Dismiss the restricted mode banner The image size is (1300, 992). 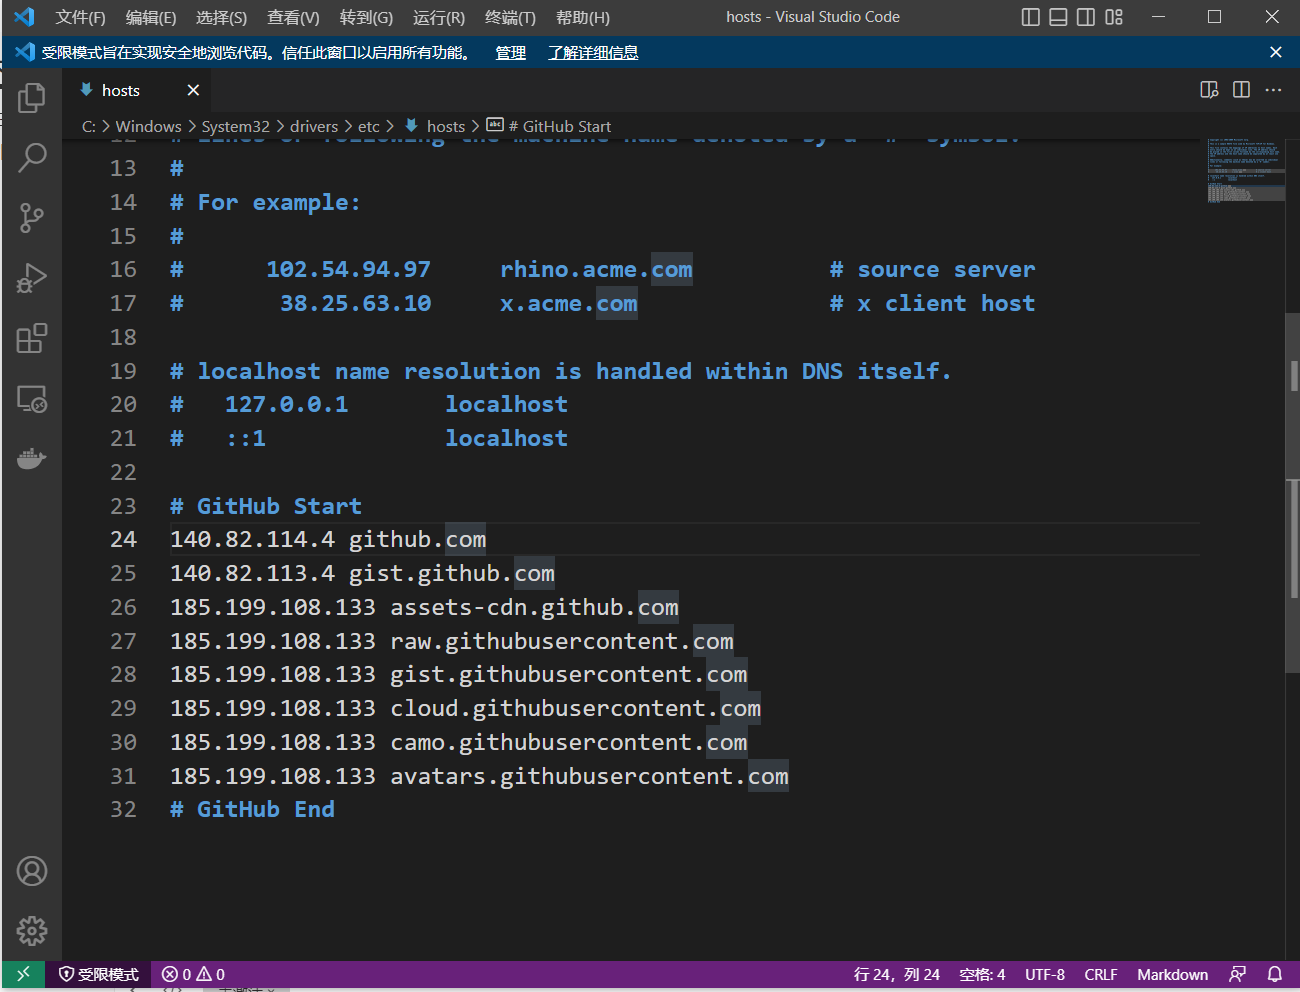point(1275,52)
